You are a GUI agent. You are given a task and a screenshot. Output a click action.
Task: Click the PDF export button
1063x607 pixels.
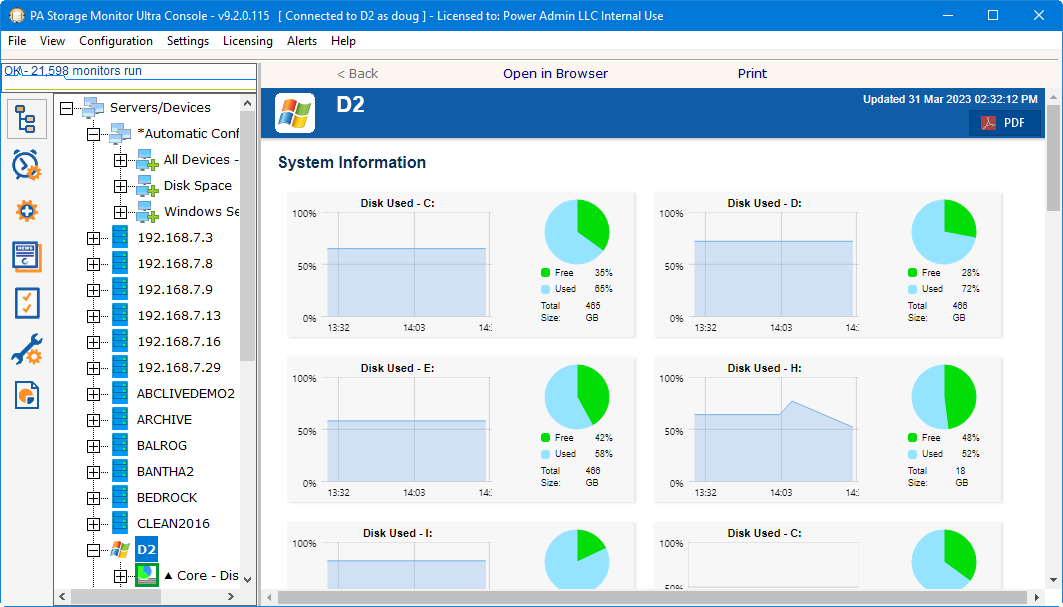tap(1003, 123)
